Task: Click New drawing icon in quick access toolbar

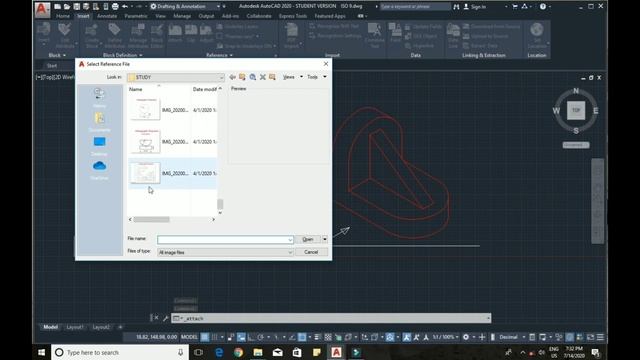Action: point(58,7)
